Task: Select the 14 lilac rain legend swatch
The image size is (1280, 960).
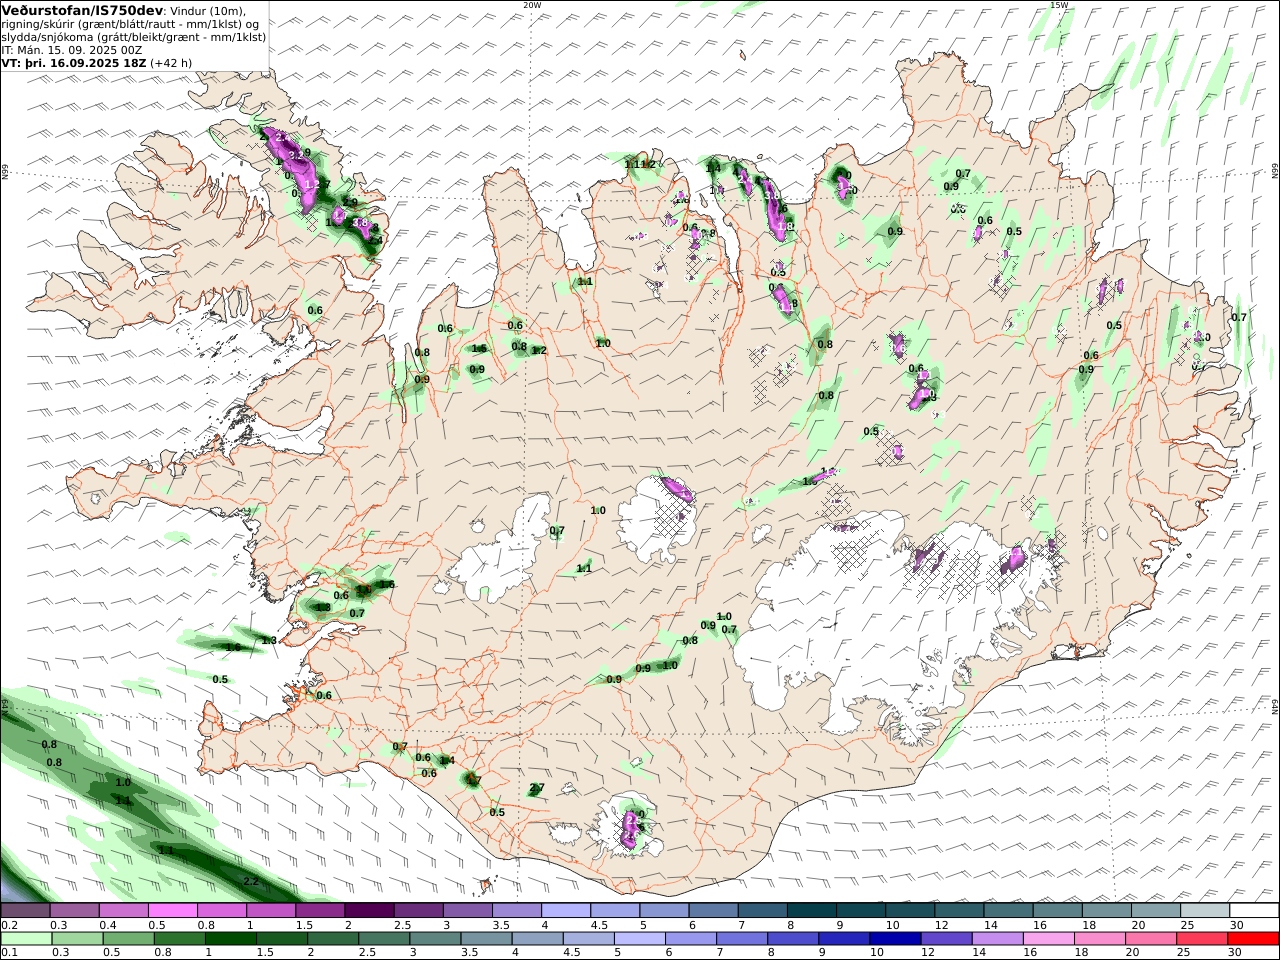Action: pos(996,939)
